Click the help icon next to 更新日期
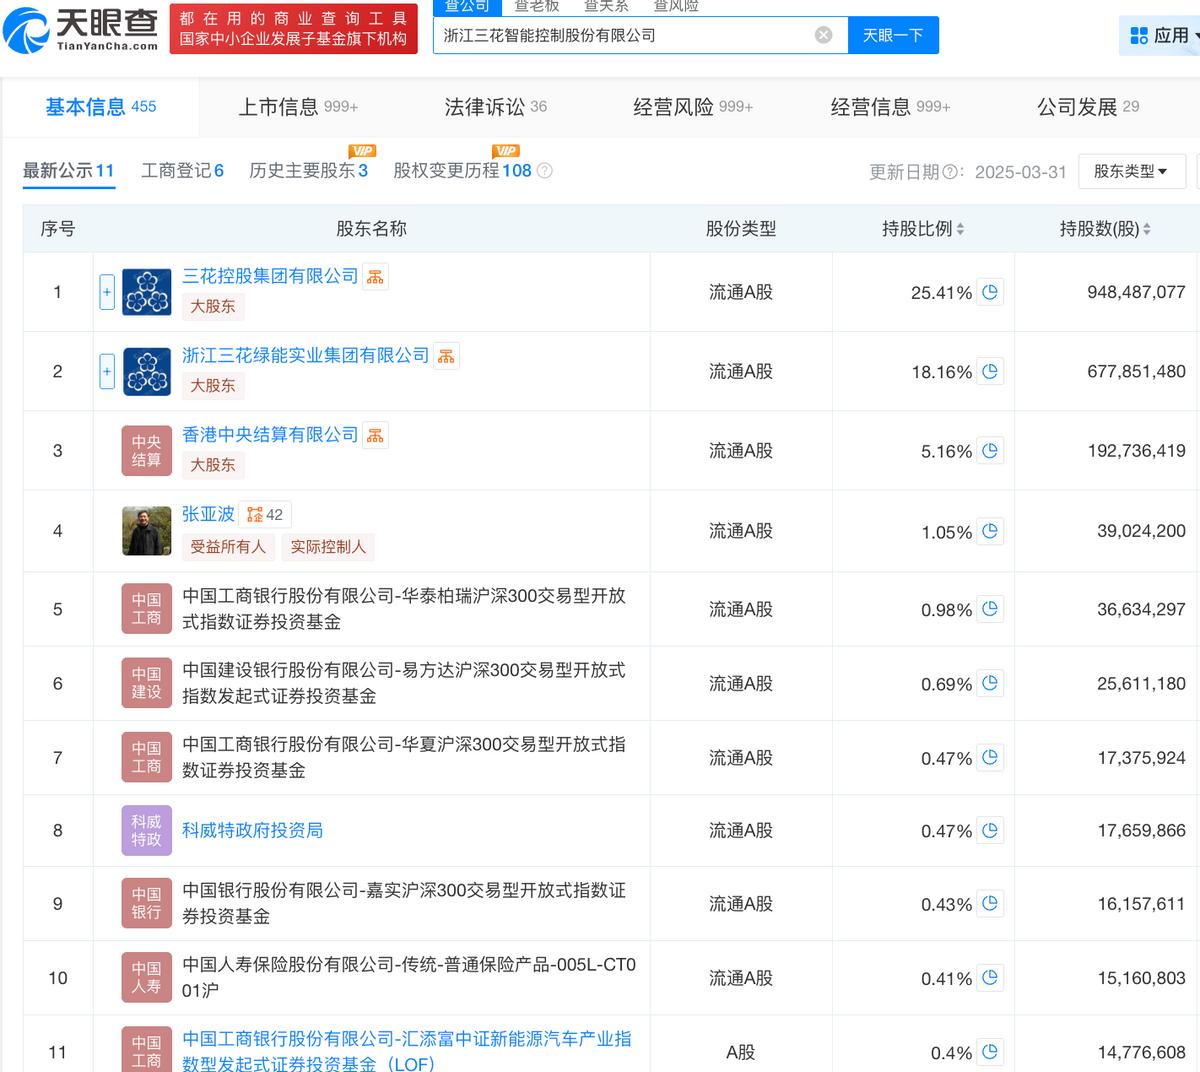Screen dimensions: 1200x1072 tap(950, 172)
